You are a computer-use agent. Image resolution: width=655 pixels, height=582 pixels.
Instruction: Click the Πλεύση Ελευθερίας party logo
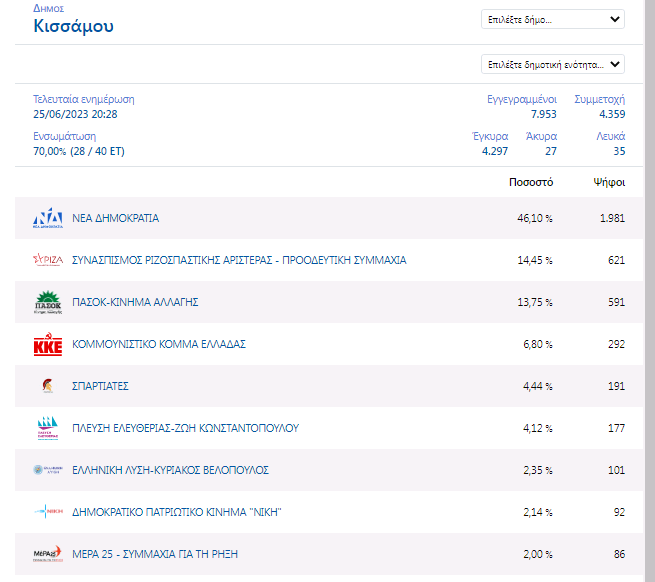click(48, 429)
